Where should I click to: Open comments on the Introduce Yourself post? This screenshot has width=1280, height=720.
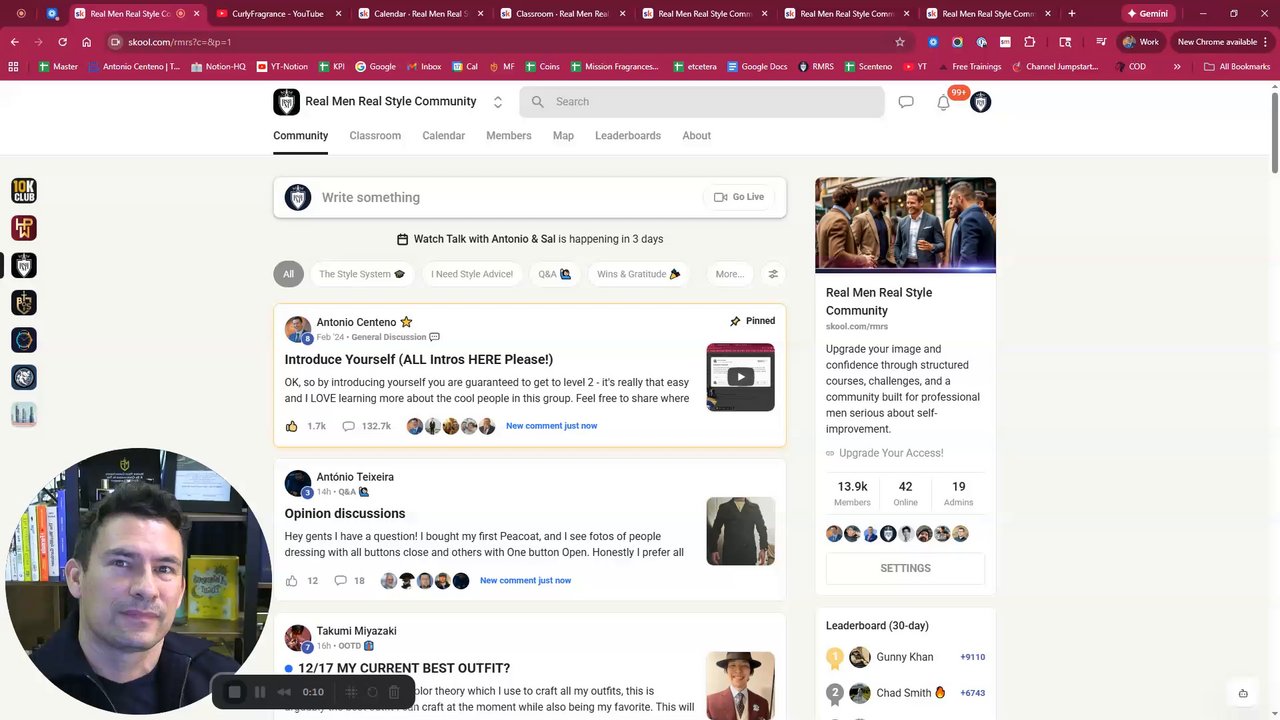click(366, 426)
